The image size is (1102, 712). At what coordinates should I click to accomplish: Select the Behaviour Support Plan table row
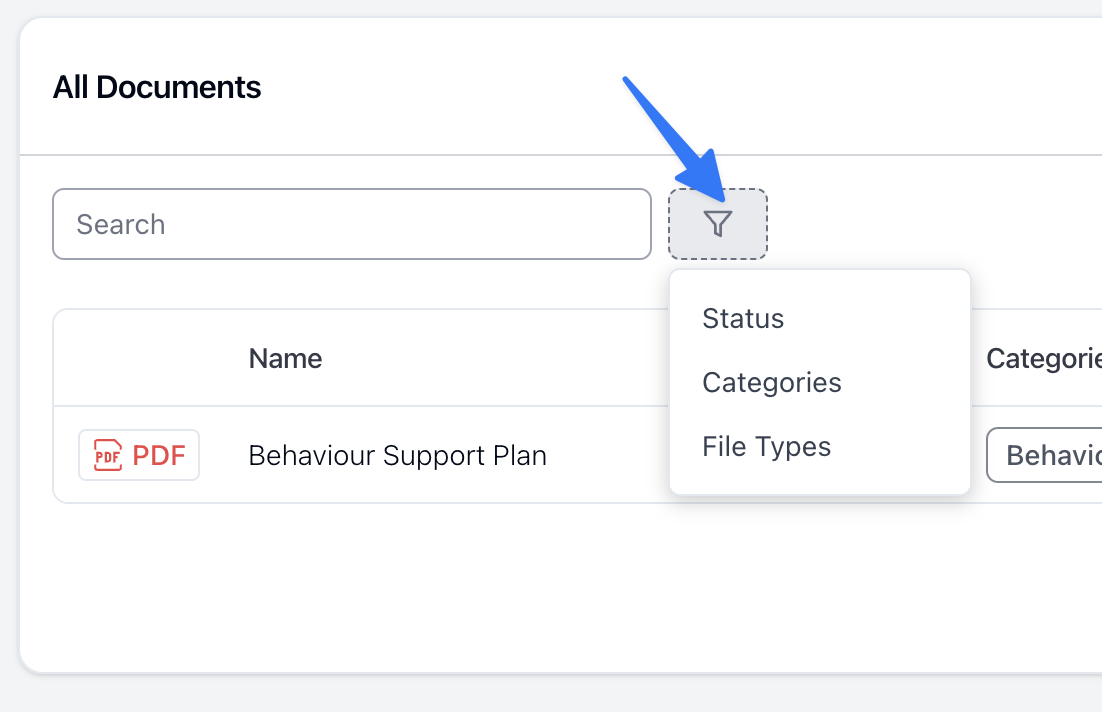tap(578, 455)
